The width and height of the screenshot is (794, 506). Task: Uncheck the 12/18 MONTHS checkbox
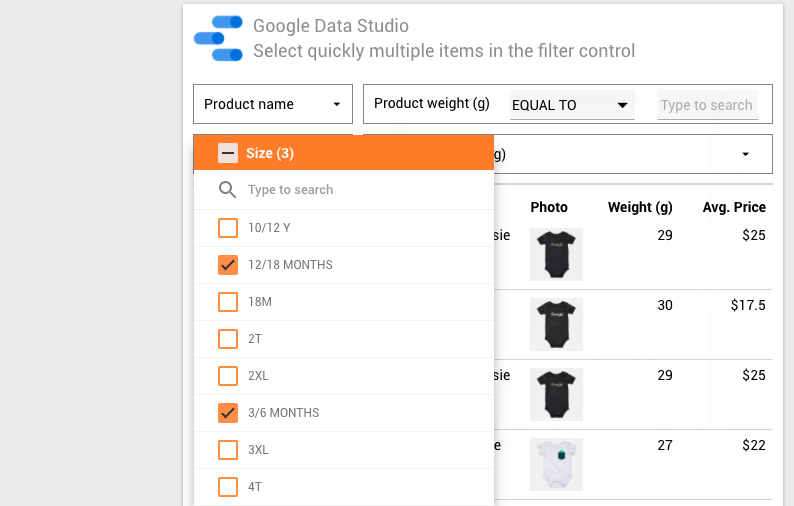pos(228,265)
